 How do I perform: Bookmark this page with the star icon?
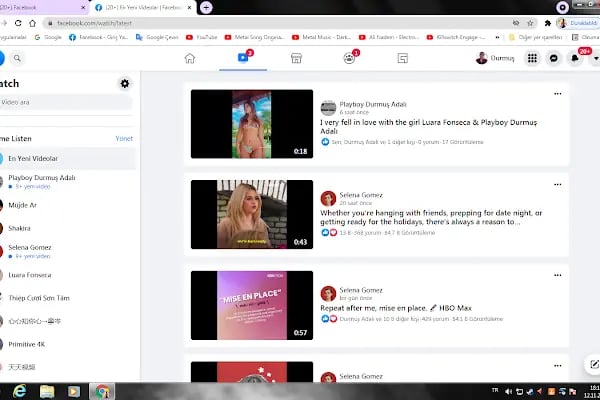tap(530, 23)
